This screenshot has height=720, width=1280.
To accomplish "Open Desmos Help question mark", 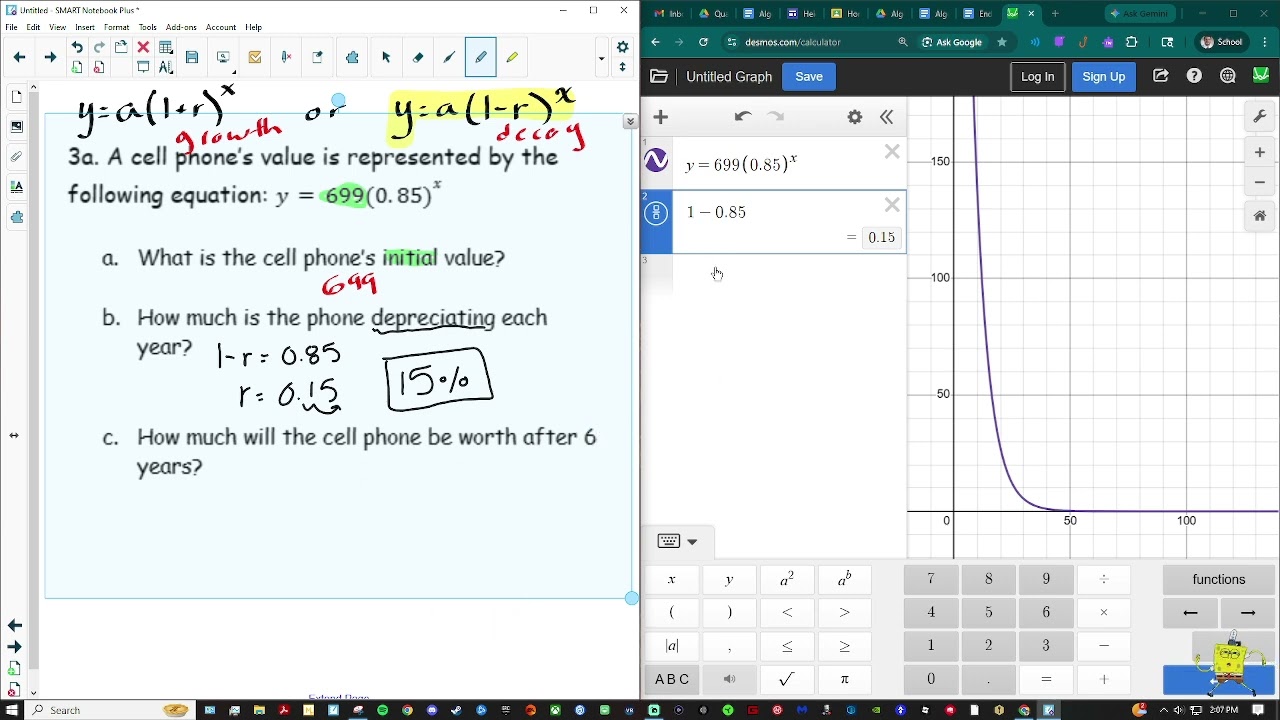I will [x=1194, y=76].
